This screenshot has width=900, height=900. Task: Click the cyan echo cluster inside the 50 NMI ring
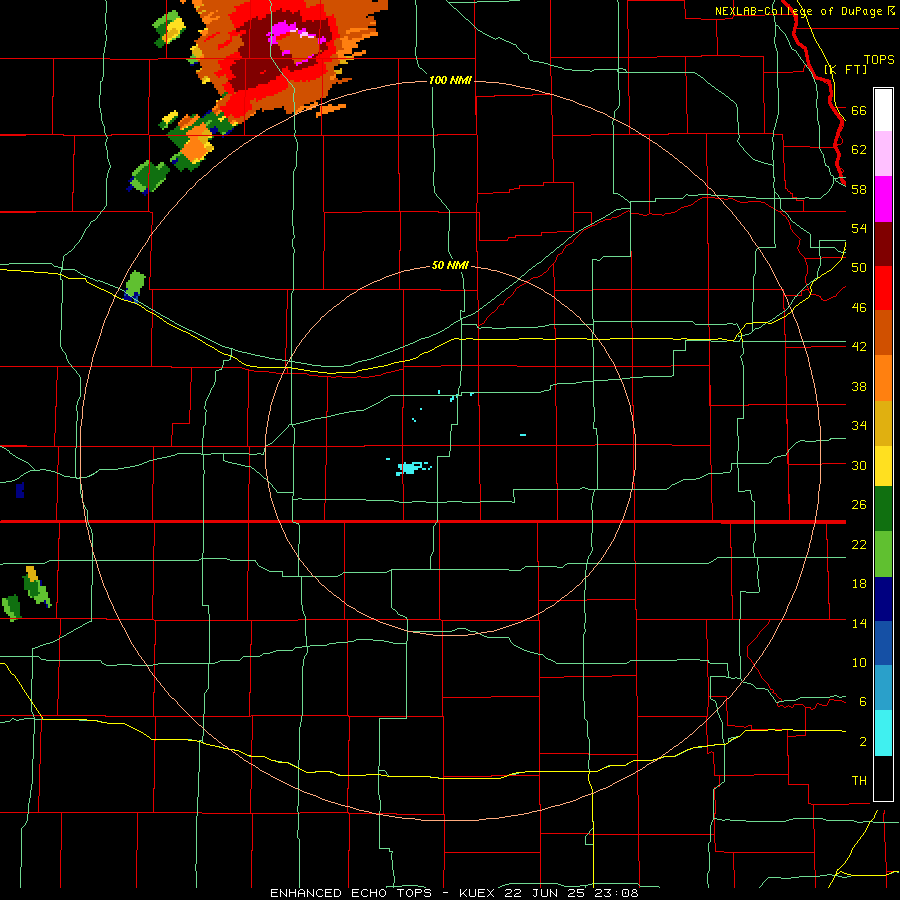(x=409, y=467)
